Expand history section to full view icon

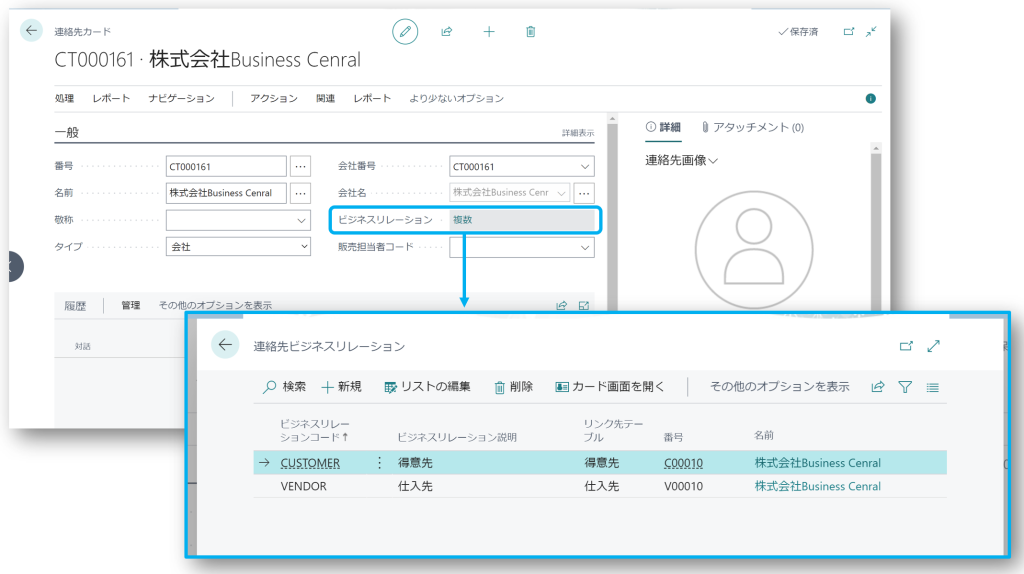[x=584, y=306]
